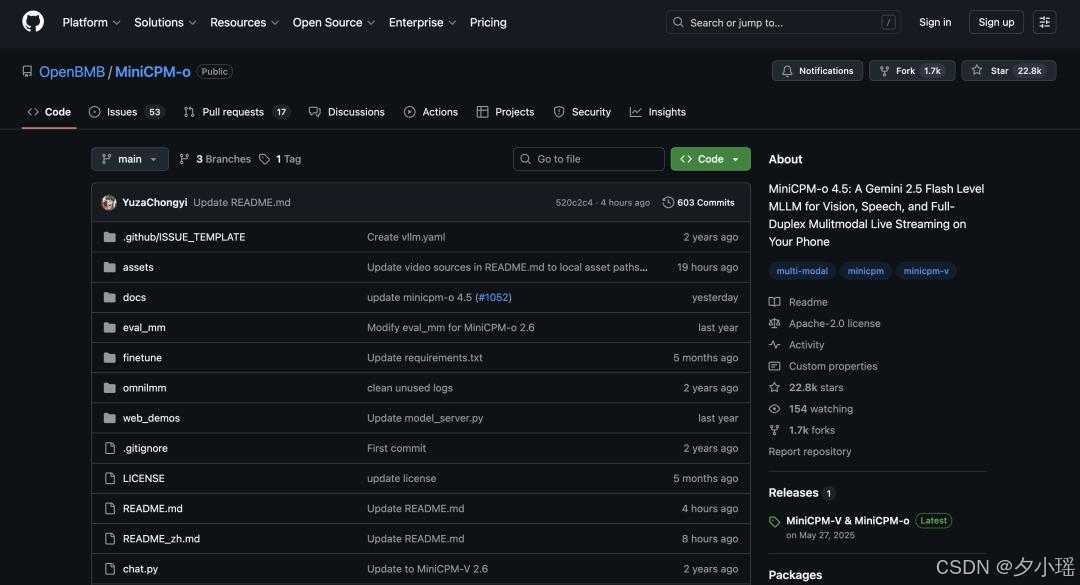Expand the Open Source menu
The height and width of the screenshot is (585, 1080).
[334, 22]
